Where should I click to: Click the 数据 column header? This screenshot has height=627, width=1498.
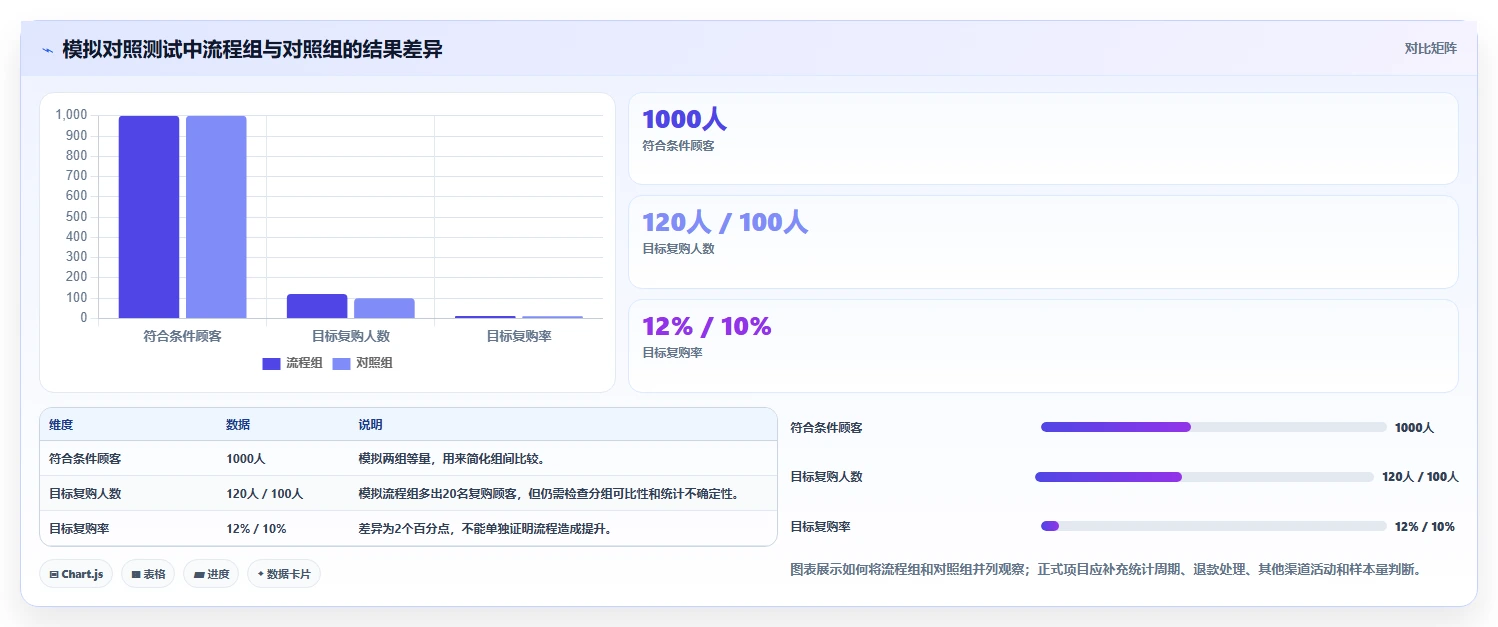point(238,425)
